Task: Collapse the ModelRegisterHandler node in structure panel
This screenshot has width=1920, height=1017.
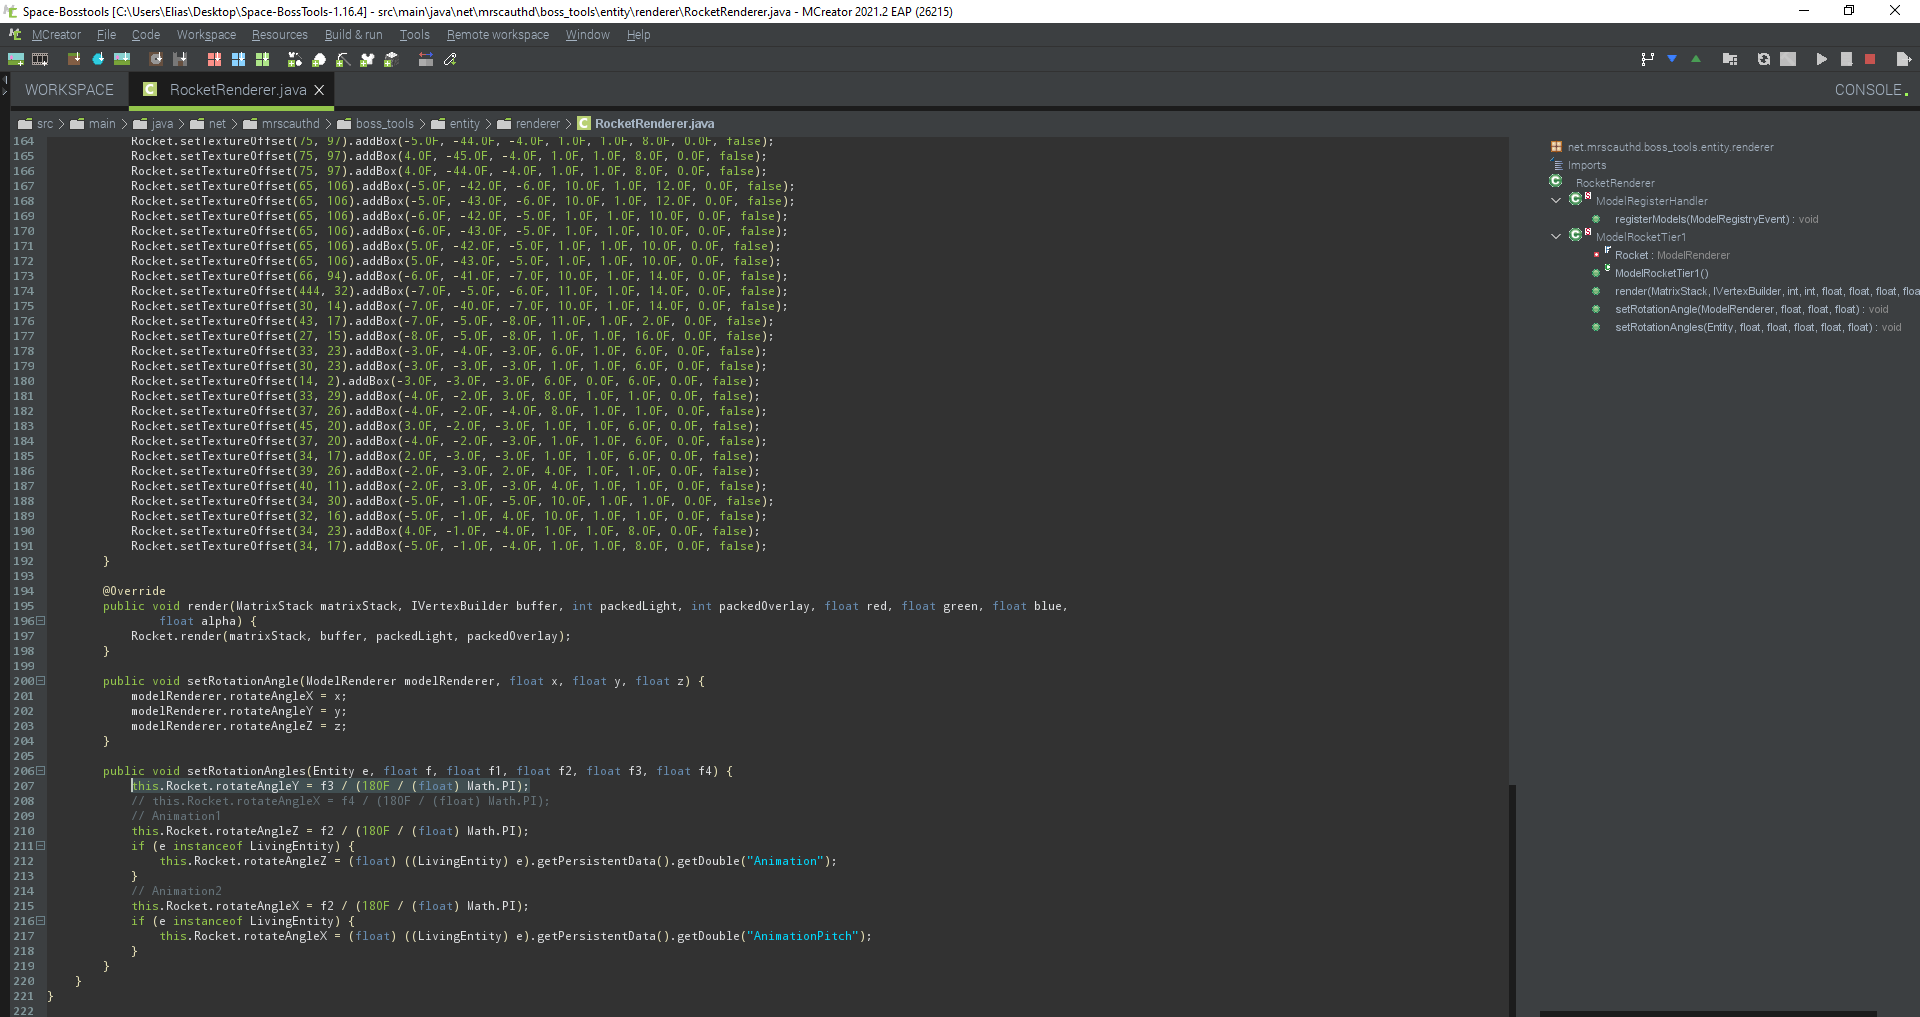Action: coord(1556,200)
